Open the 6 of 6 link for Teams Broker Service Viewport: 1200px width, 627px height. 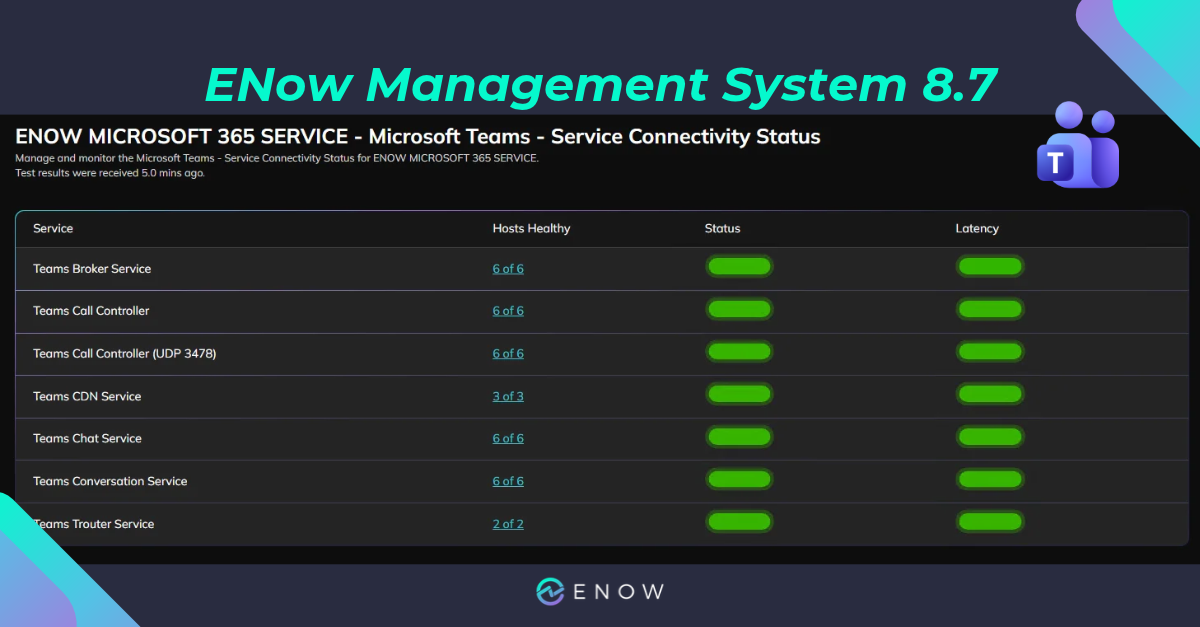click(508, 269)
